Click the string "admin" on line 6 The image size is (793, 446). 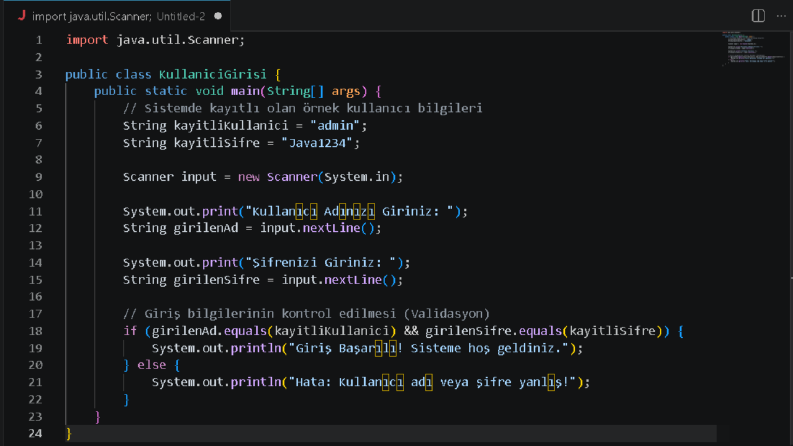coord(335,125)
